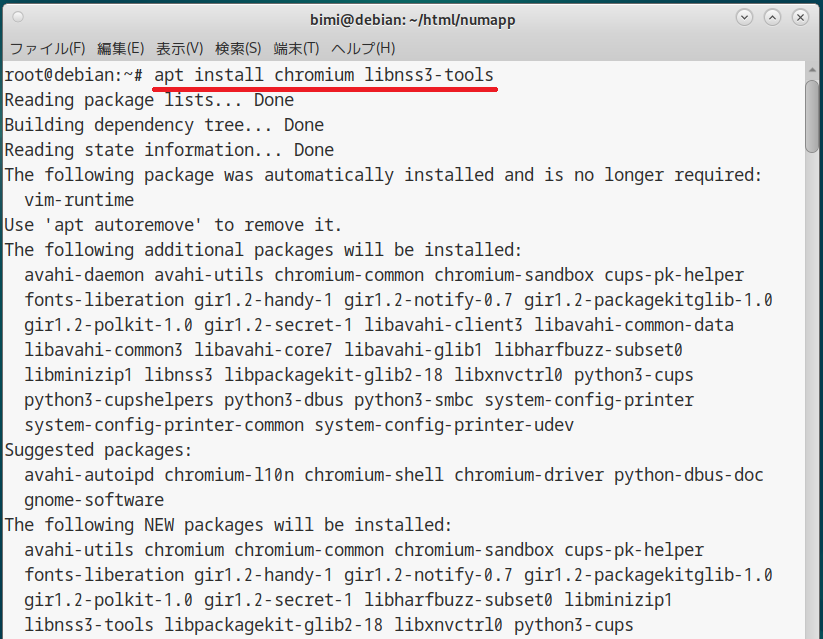
Task: Minimize the terminal window
Action: 744,18
